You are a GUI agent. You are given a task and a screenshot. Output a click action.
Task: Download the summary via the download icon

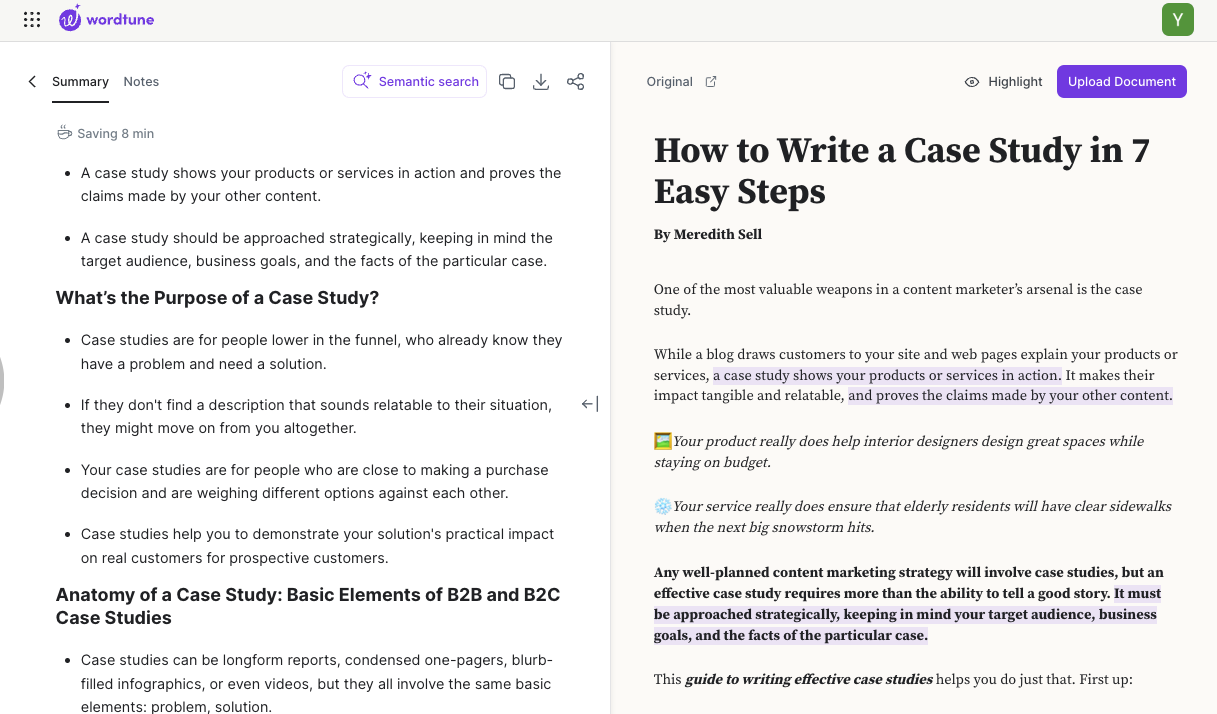pyautogui.click(x=541, y=81)
